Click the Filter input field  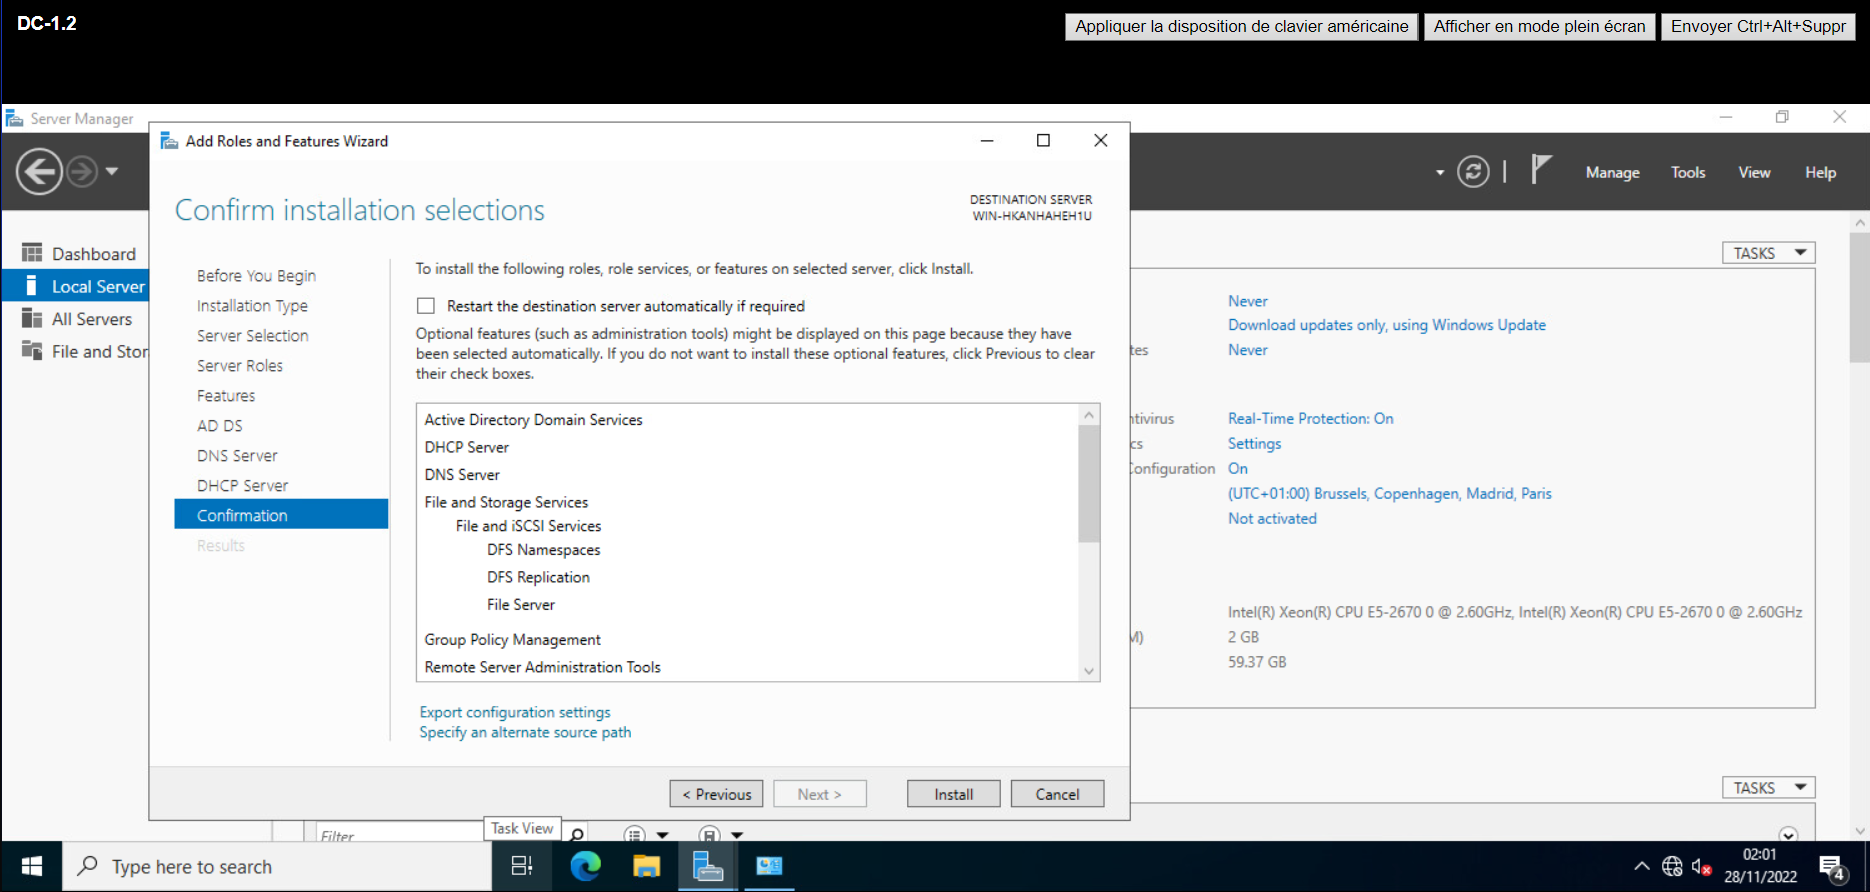[400, 833]
